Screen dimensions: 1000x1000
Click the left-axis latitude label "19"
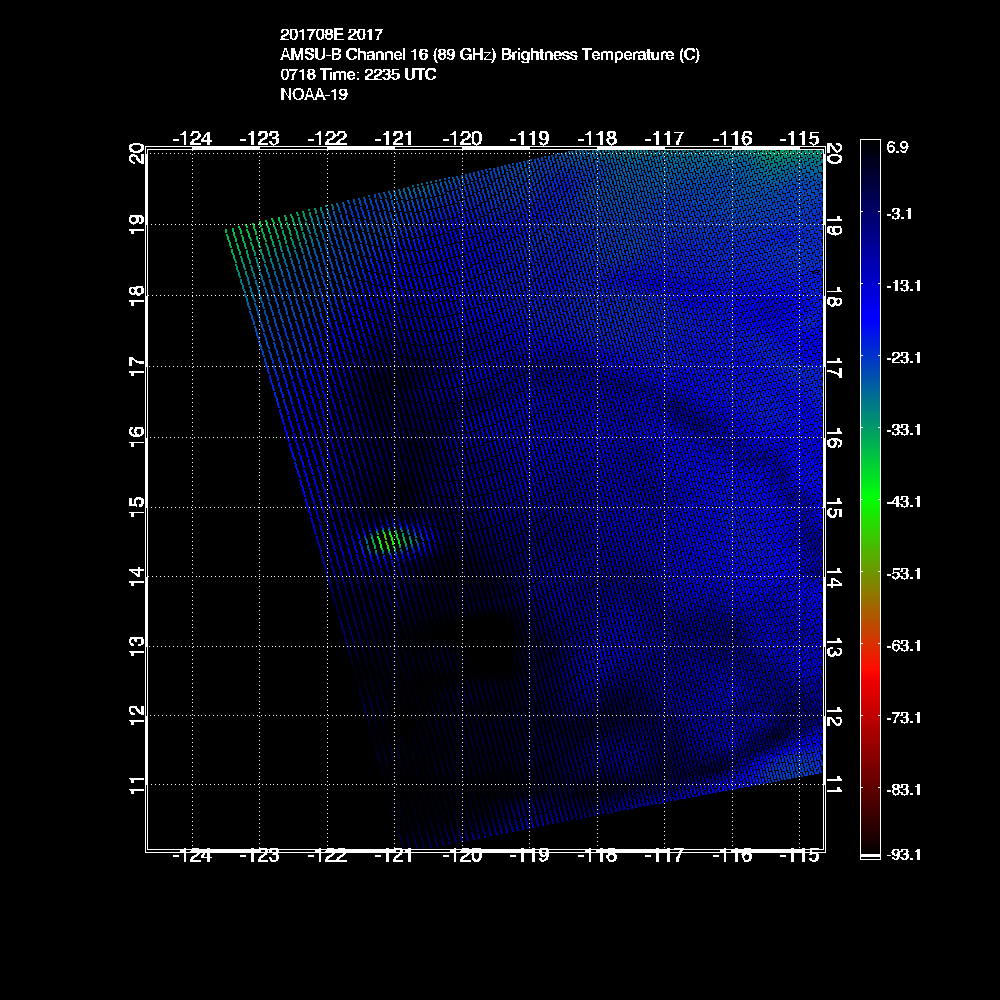tap(136, 224)
